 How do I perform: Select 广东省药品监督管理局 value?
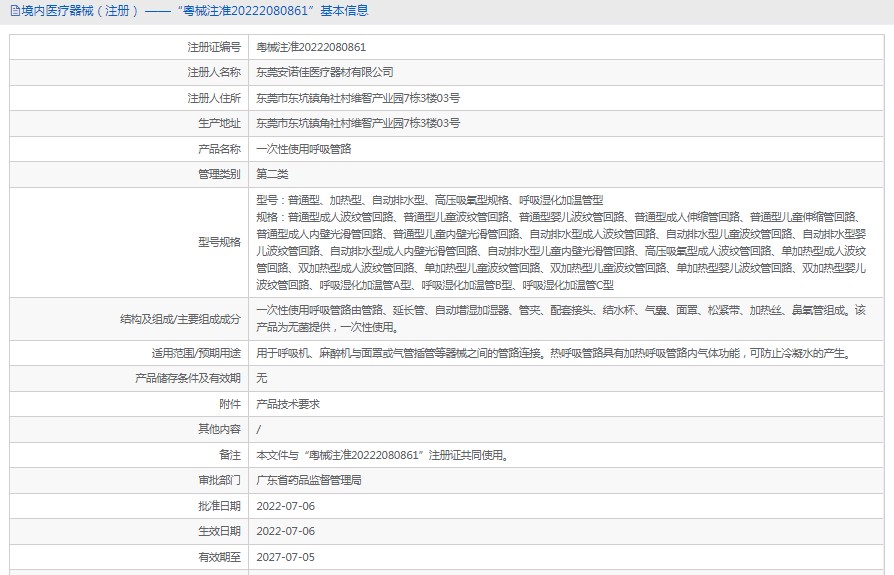pos(308,480)
